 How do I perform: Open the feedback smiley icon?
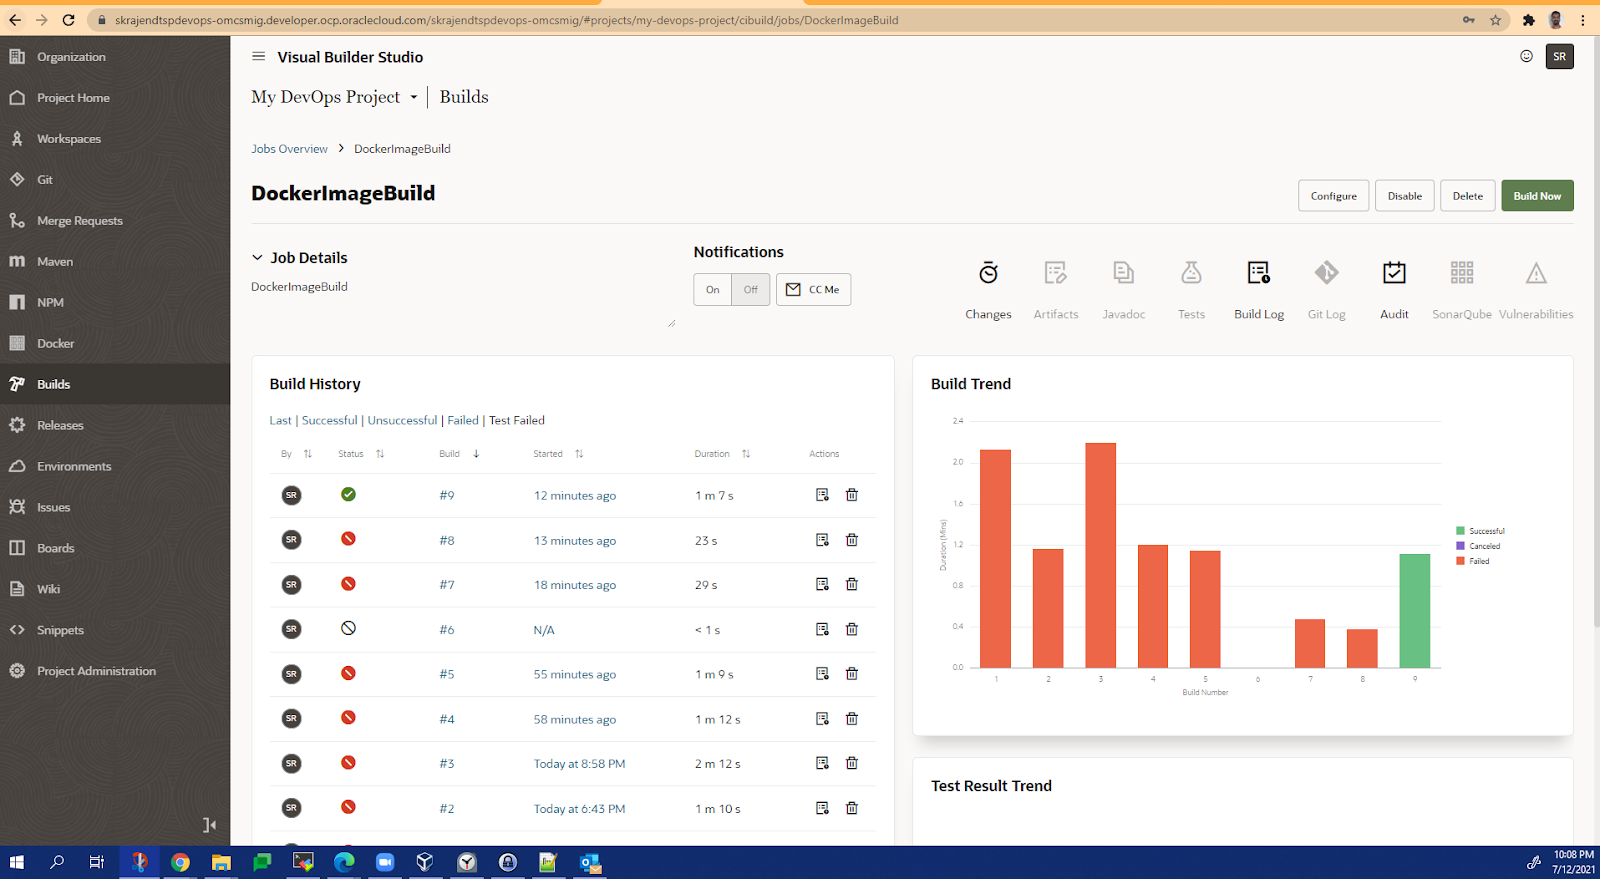point(1526,56)
